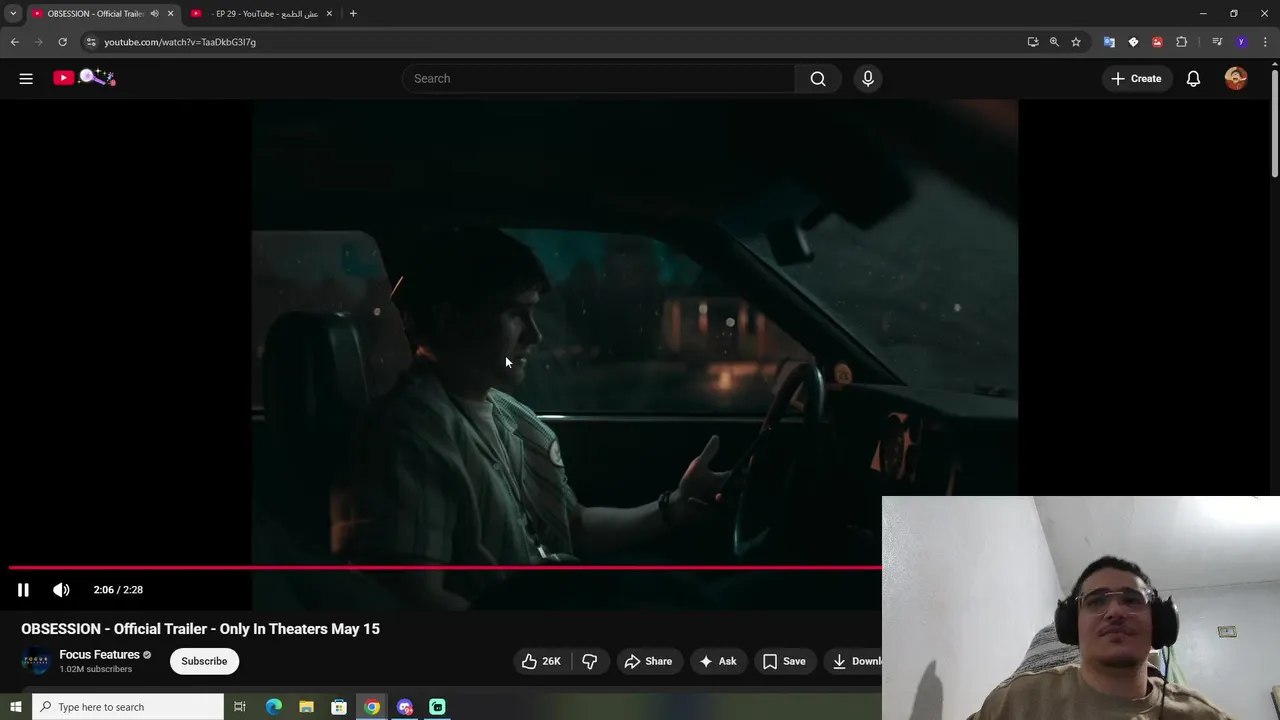Open the purple Discord taskbar icon
The height and width of the screenshot is (720, 1280).
click(405, 707)
